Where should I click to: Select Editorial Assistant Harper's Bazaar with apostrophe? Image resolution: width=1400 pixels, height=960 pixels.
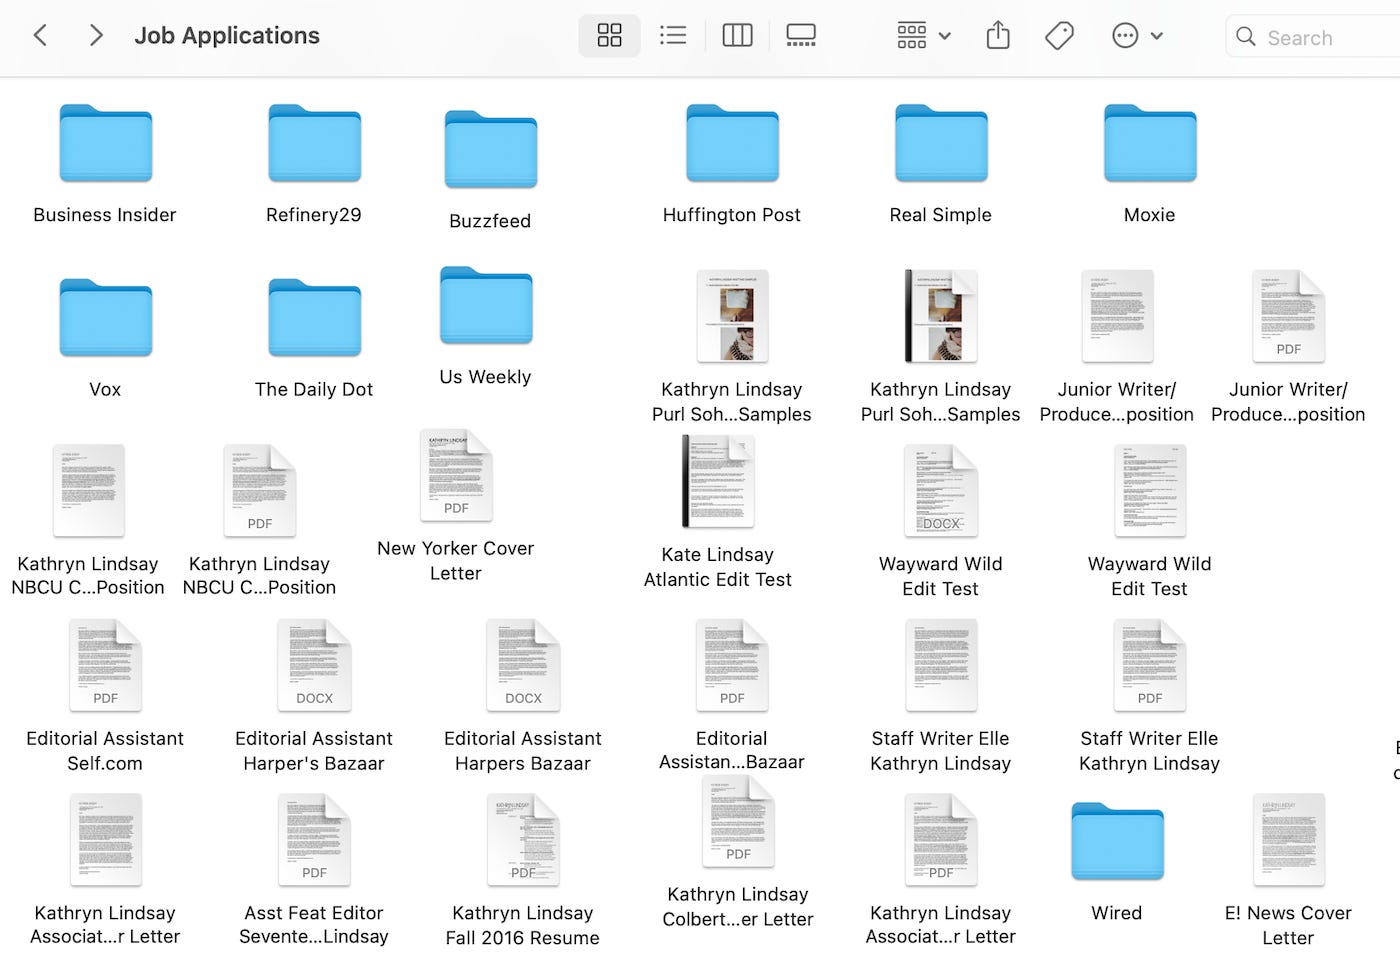[x=314, y=665]
